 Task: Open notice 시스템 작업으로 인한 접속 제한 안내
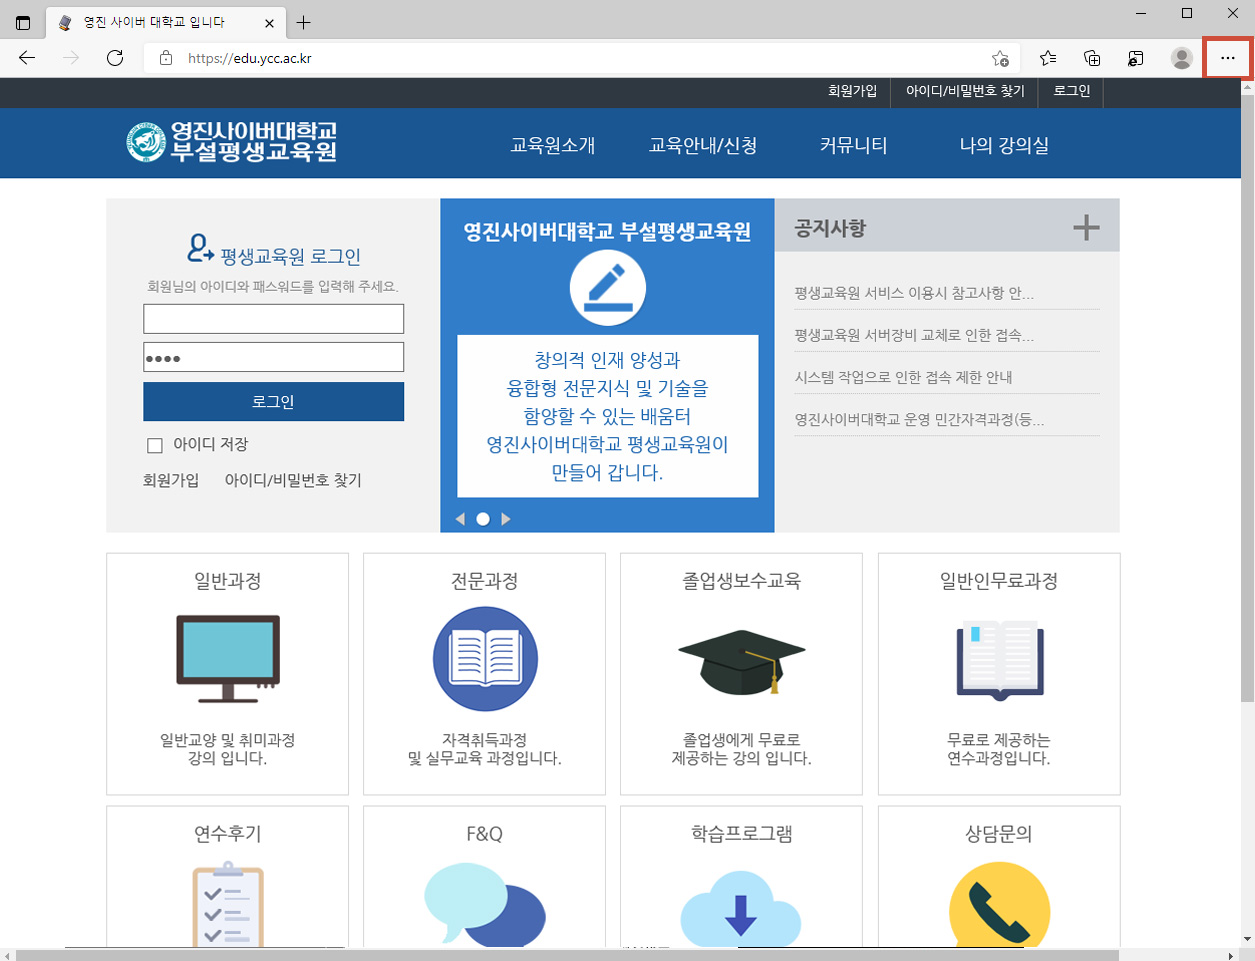click(903, 377)
